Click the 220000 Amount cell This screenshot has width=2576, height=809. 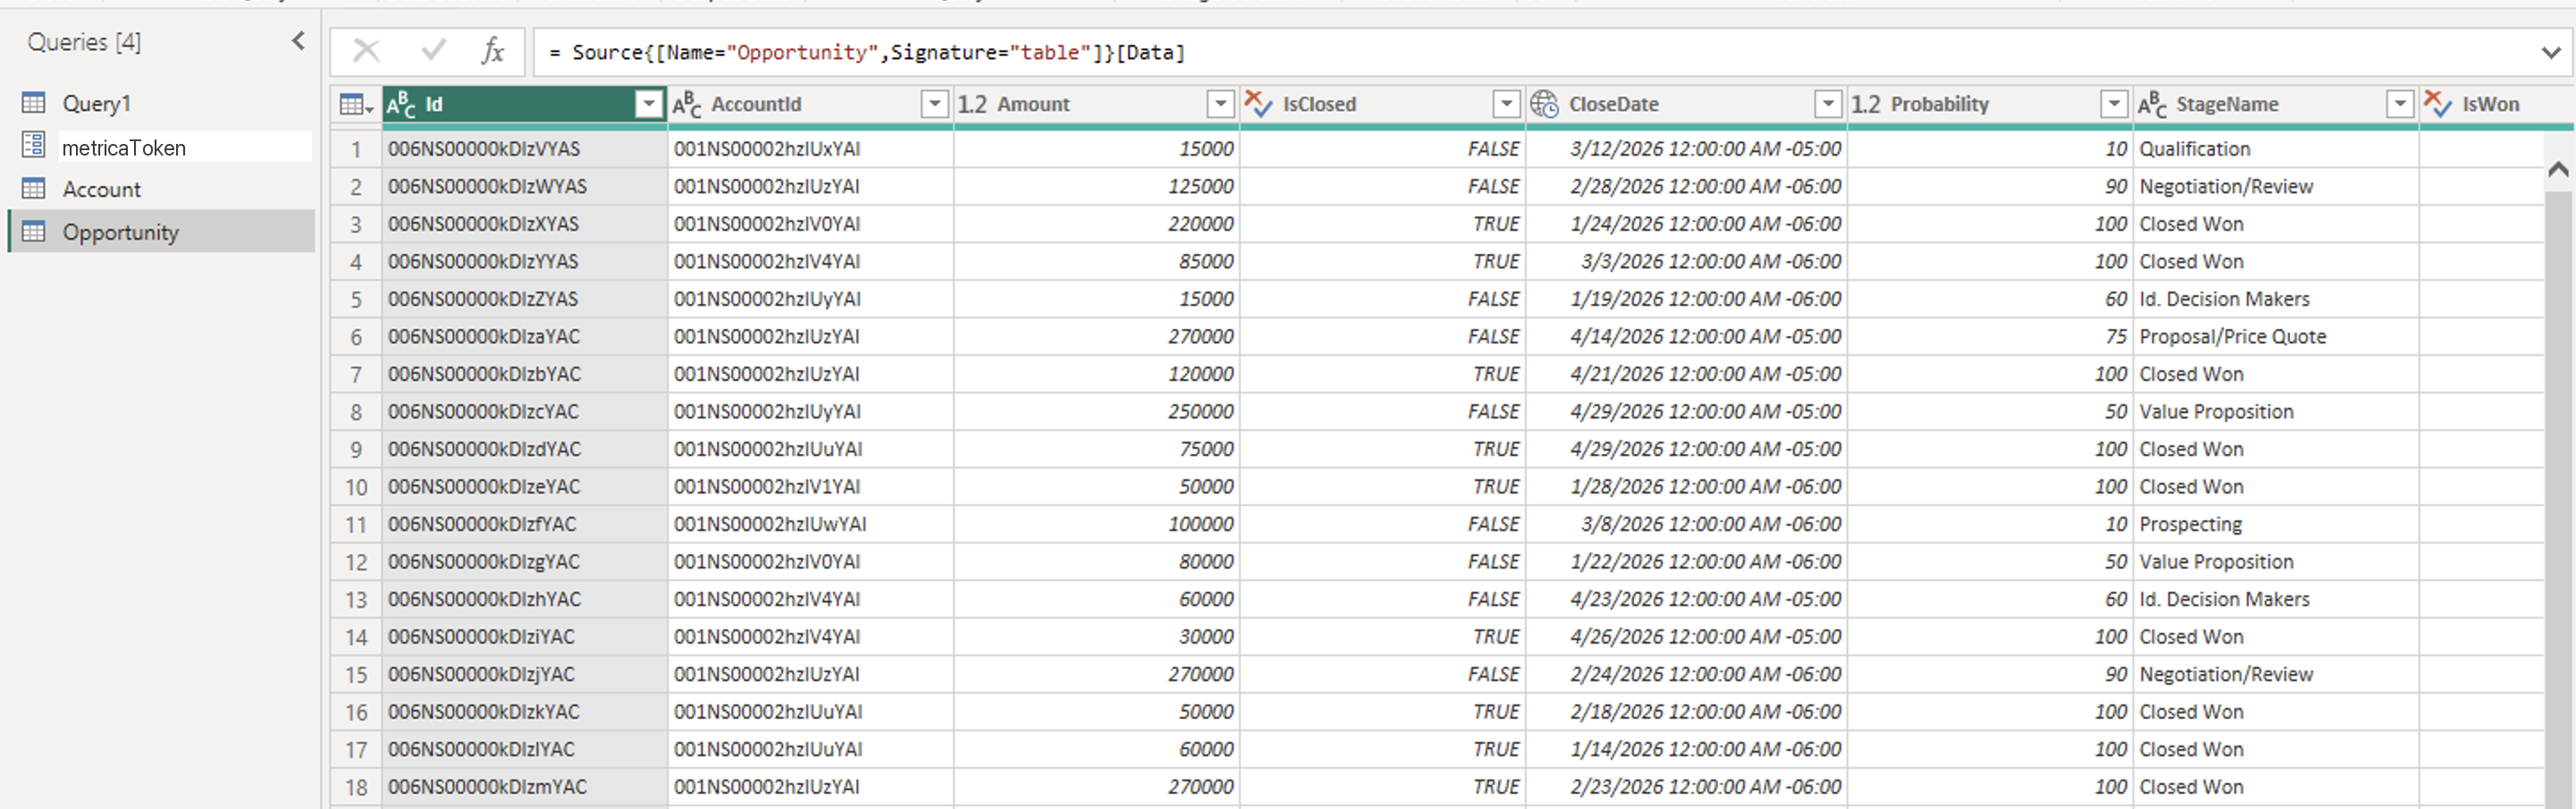click(x=1097, y=224)
